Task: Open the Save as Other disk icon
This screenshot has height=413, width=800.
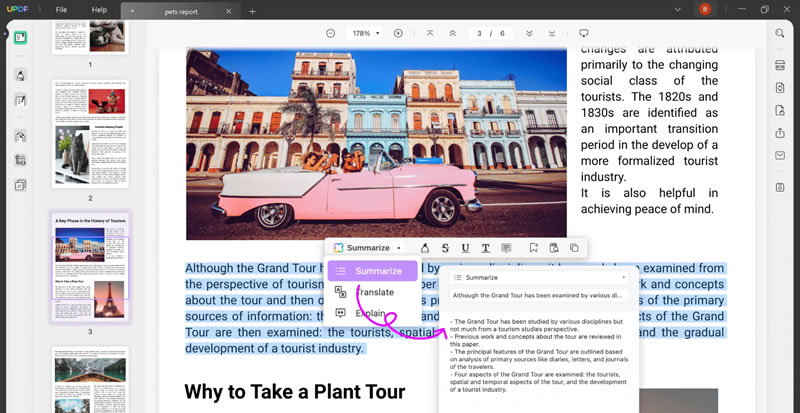Action: tap(780, 187)
